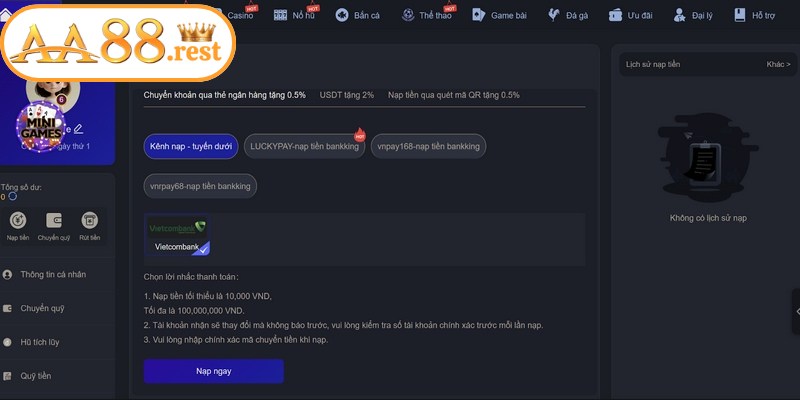Open the Hỗ trợ support menu
Viewport: 800px width, 400px height.
[x=755, y=15]
